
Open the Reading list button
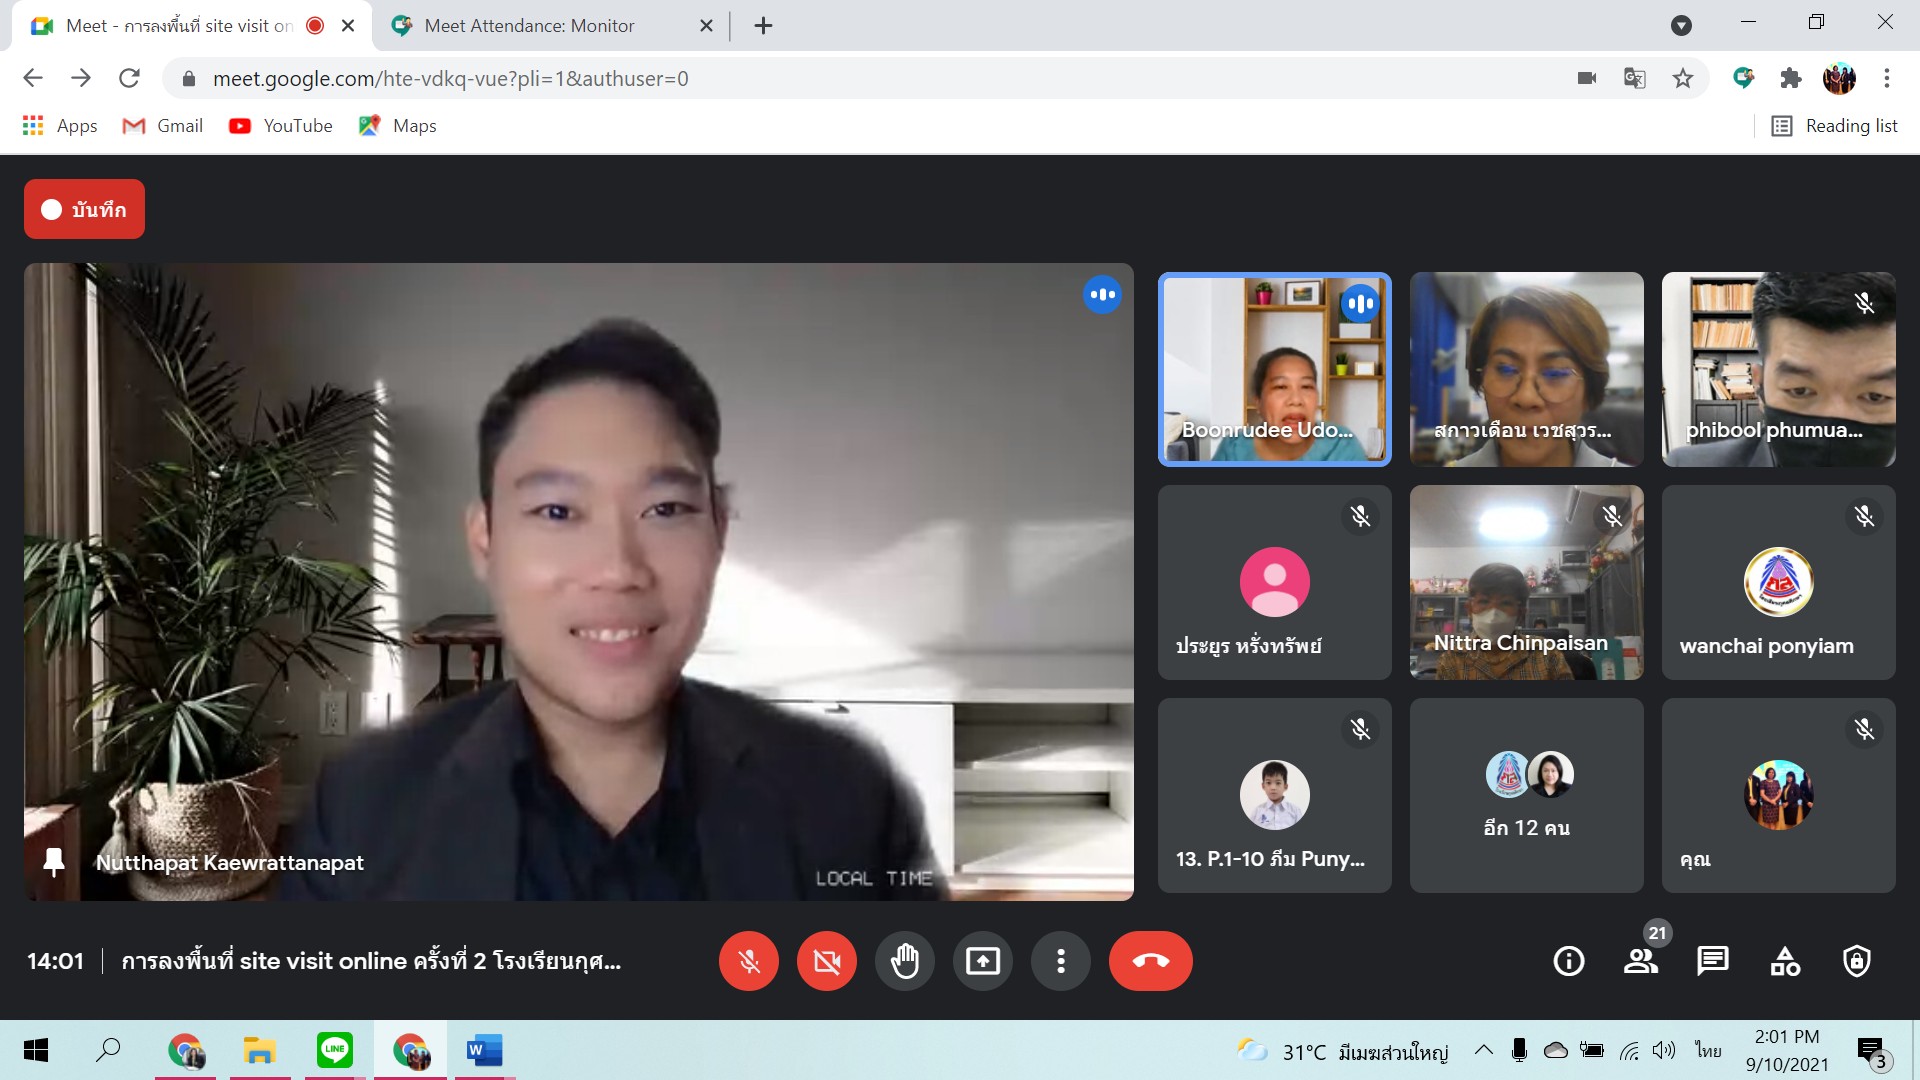tap(1835, 126)
